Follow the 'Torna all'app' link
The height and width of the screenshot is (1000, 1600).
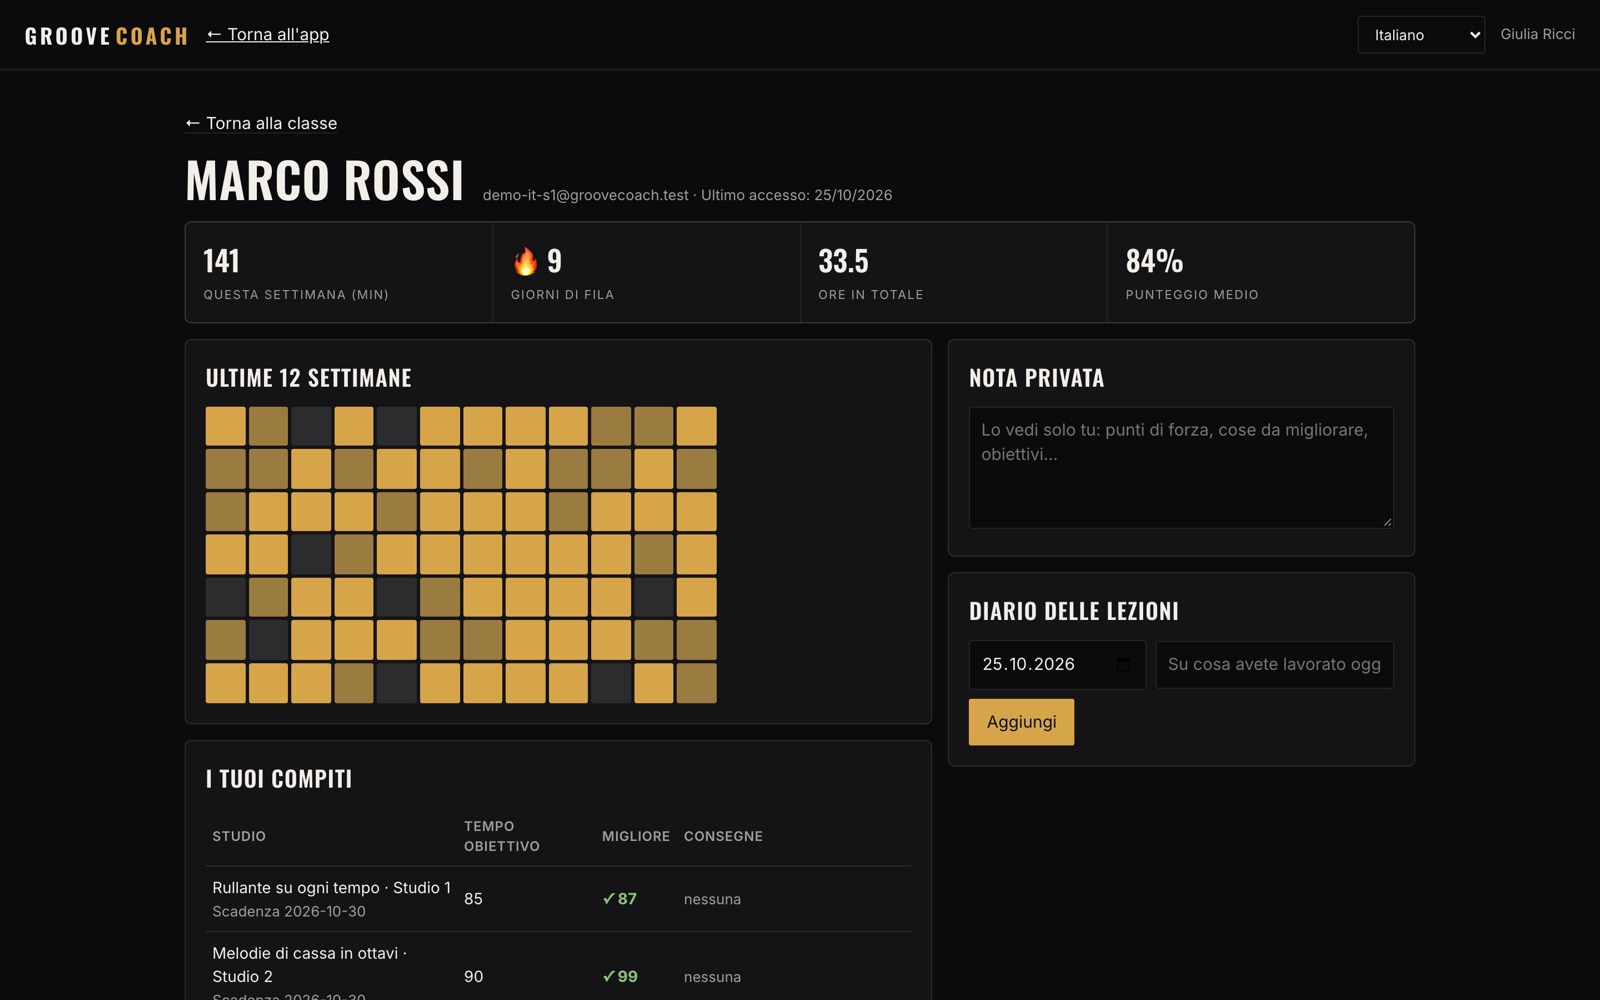point(267,35)
